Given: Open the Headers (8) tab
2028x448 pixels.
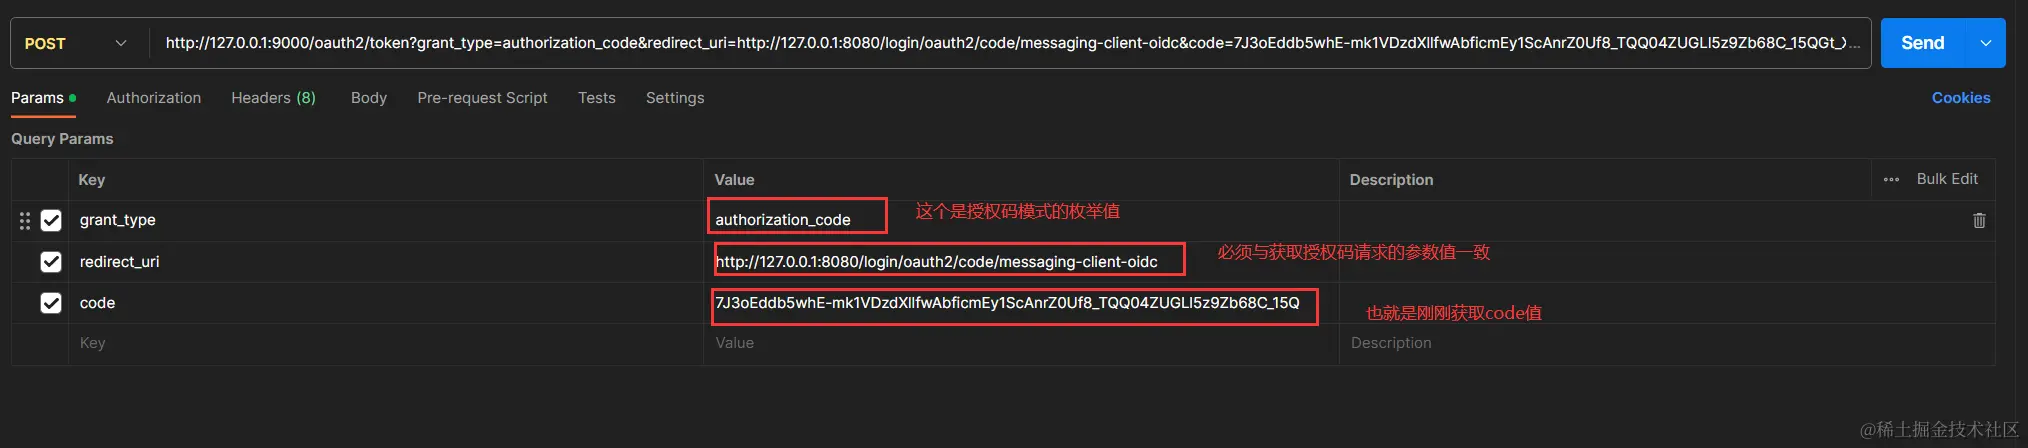Looking at the screenshot, I should click(273, 98).
